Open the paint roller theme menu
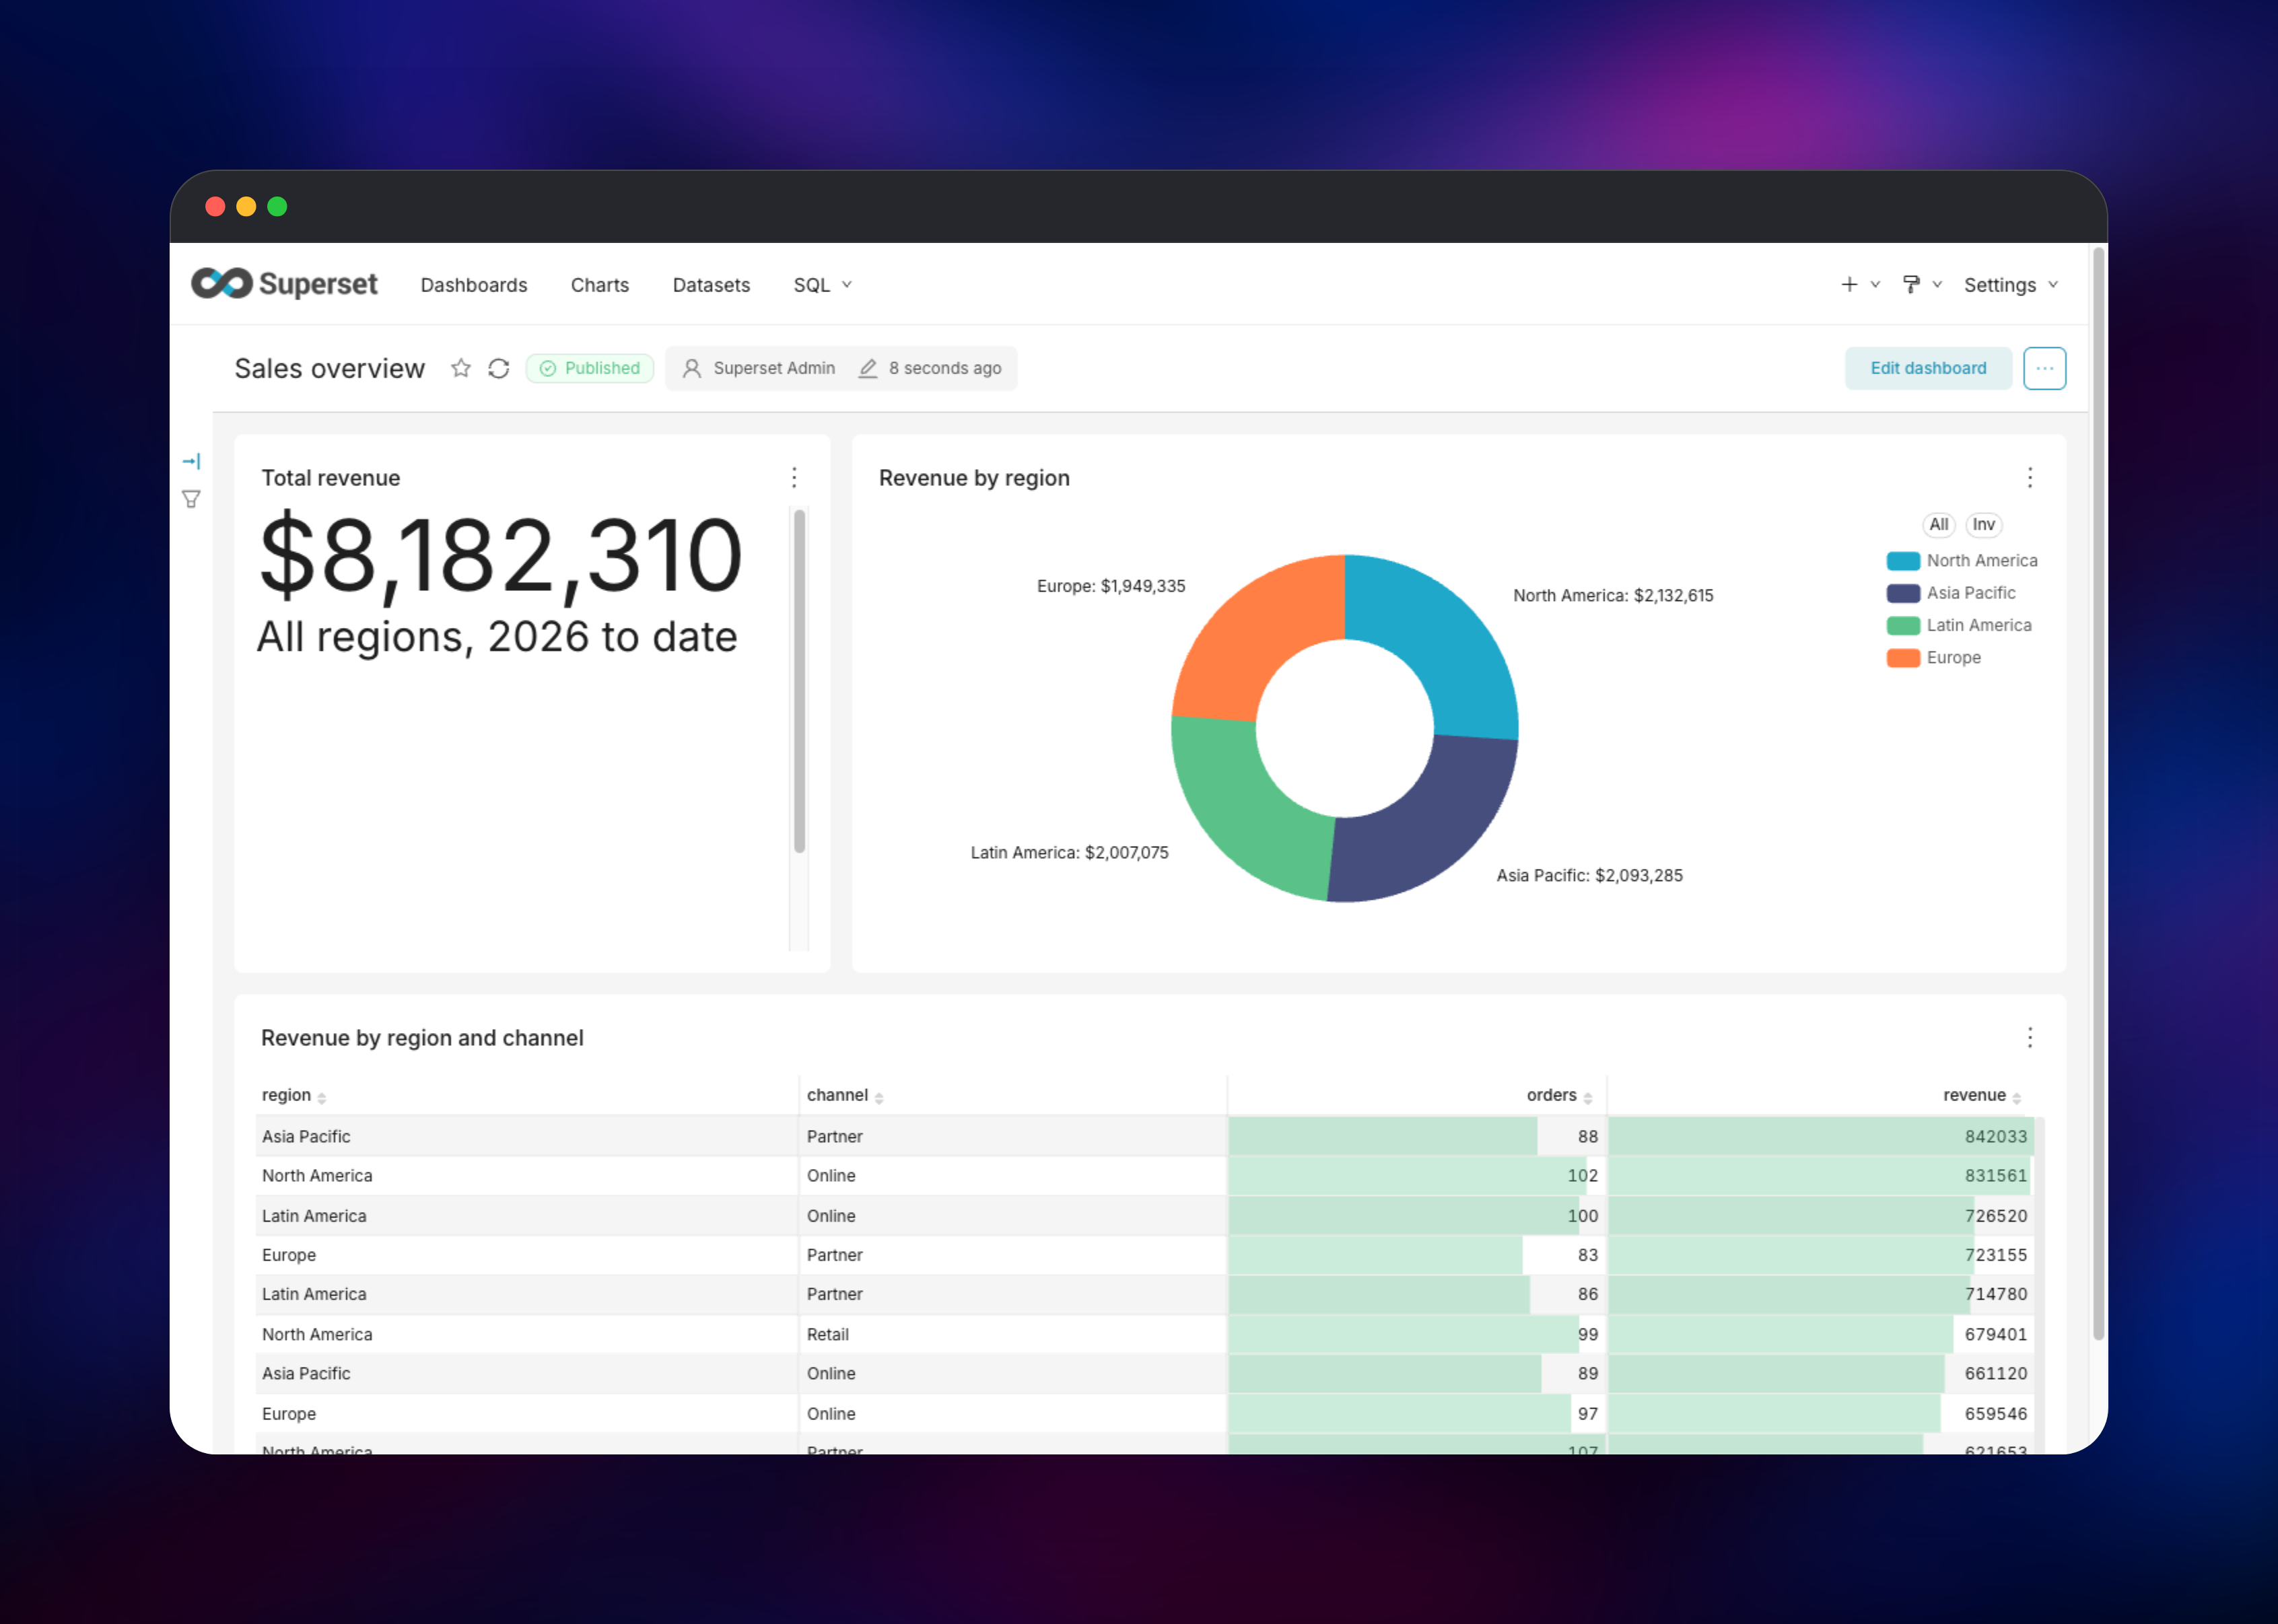2278x1624 pixels. click(1921, 284)
